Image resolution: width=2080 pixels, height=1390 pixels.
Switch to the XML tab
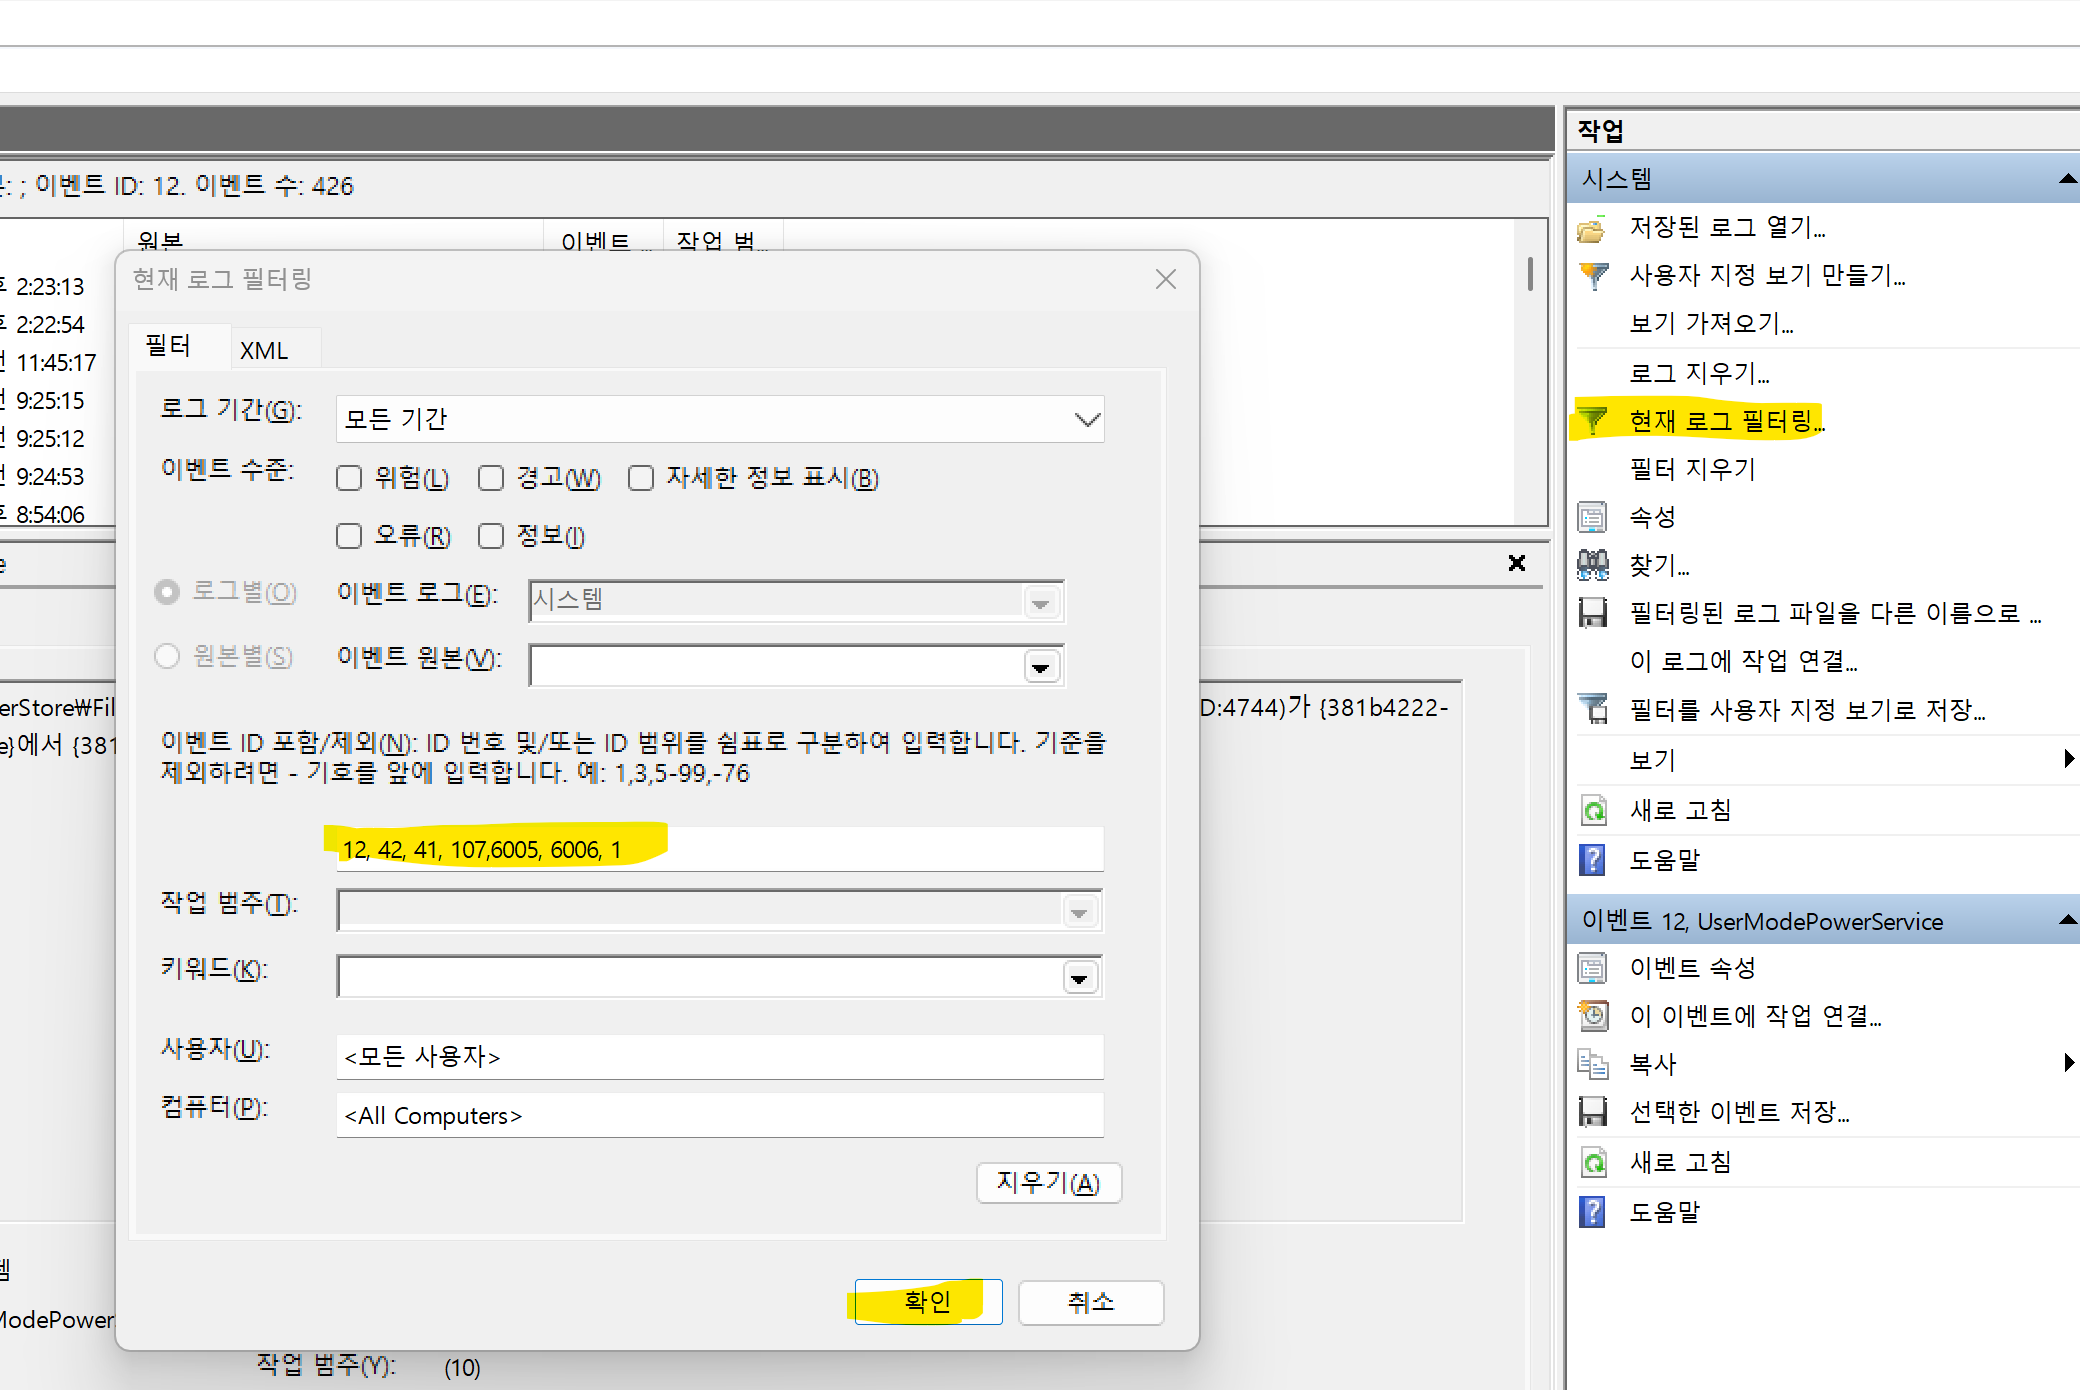(x=264, y=350)
